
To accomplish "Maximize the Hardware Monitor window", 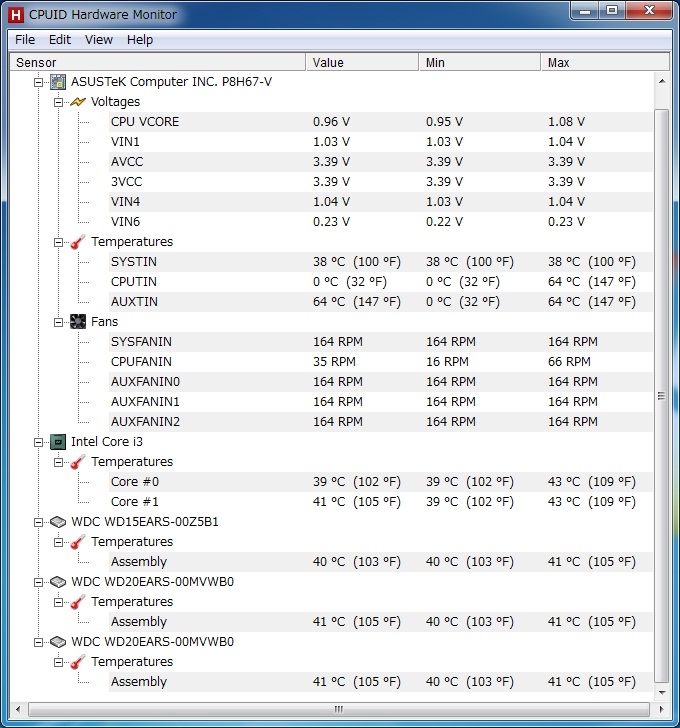I will click(x=612, y=10).
